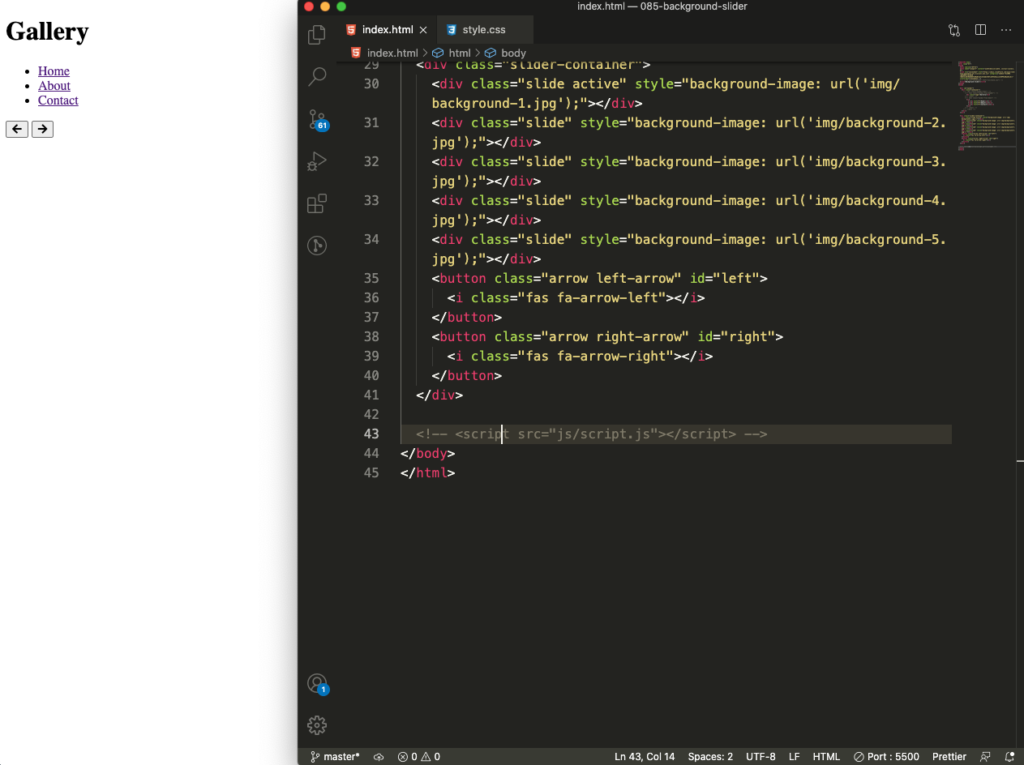
Task: Click the feedback icon in status bar
Action: pos(985,757)
